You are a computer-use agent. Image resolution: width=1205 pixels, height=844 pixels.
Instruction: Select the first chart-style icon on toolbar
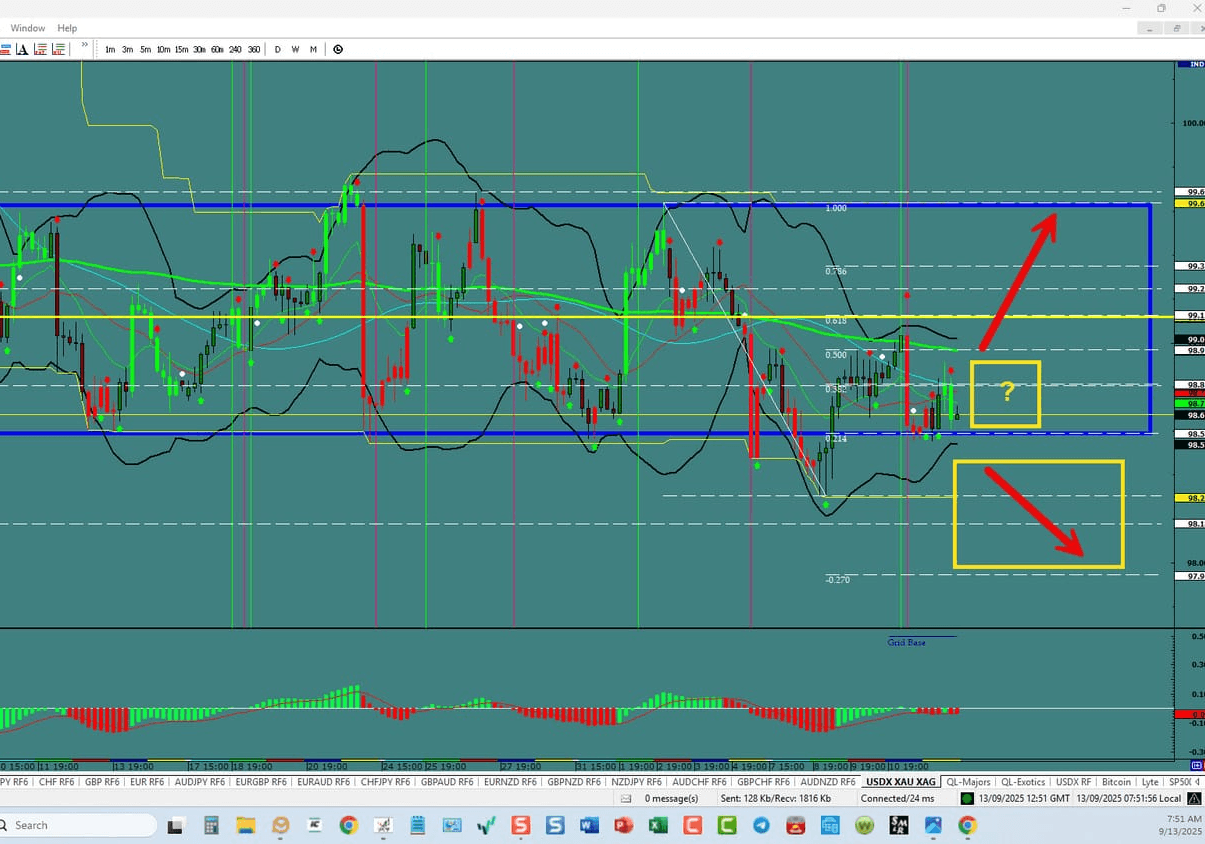pyautogui.click(x=7, y=49)
